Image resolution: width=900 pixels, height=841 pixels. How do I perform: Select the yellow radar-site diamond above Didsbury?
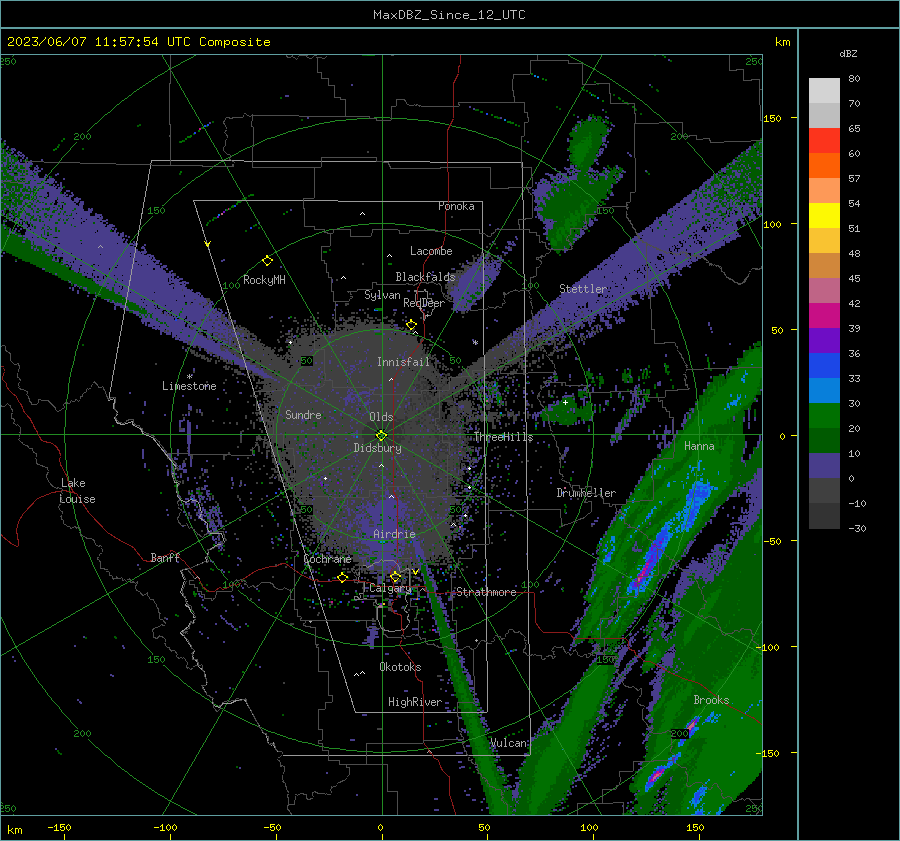[x=381, y=436]
